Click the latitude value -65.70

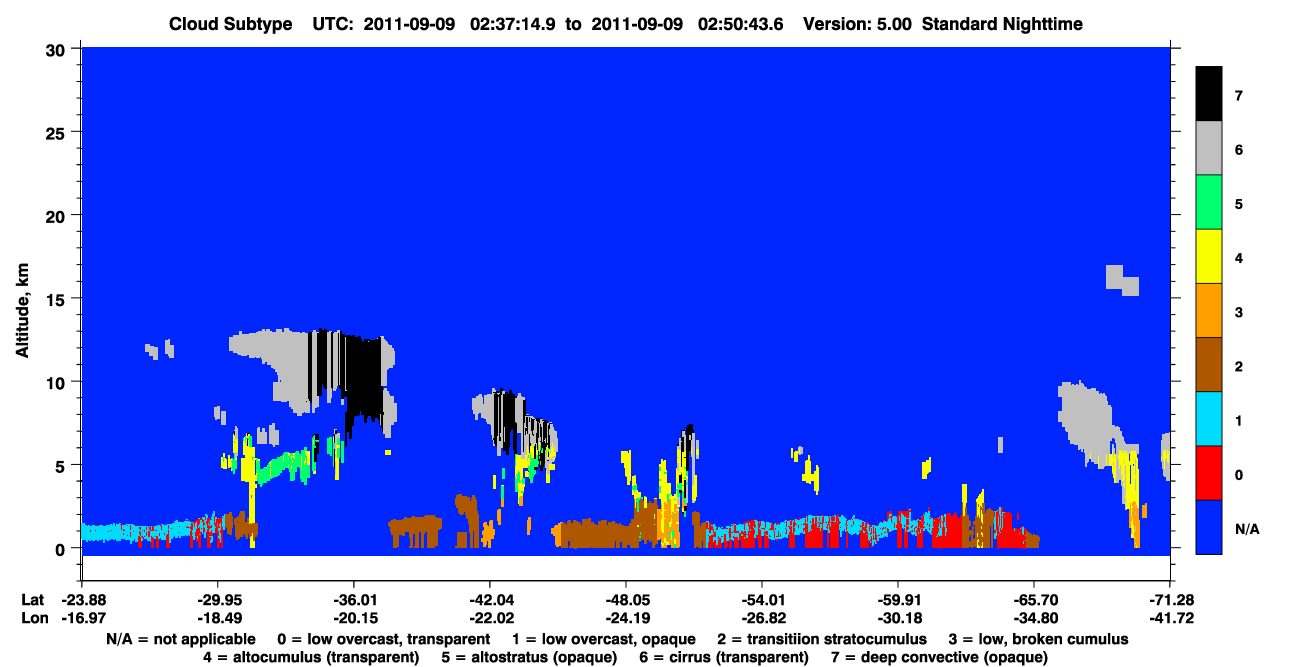[x=1033, y=599]
